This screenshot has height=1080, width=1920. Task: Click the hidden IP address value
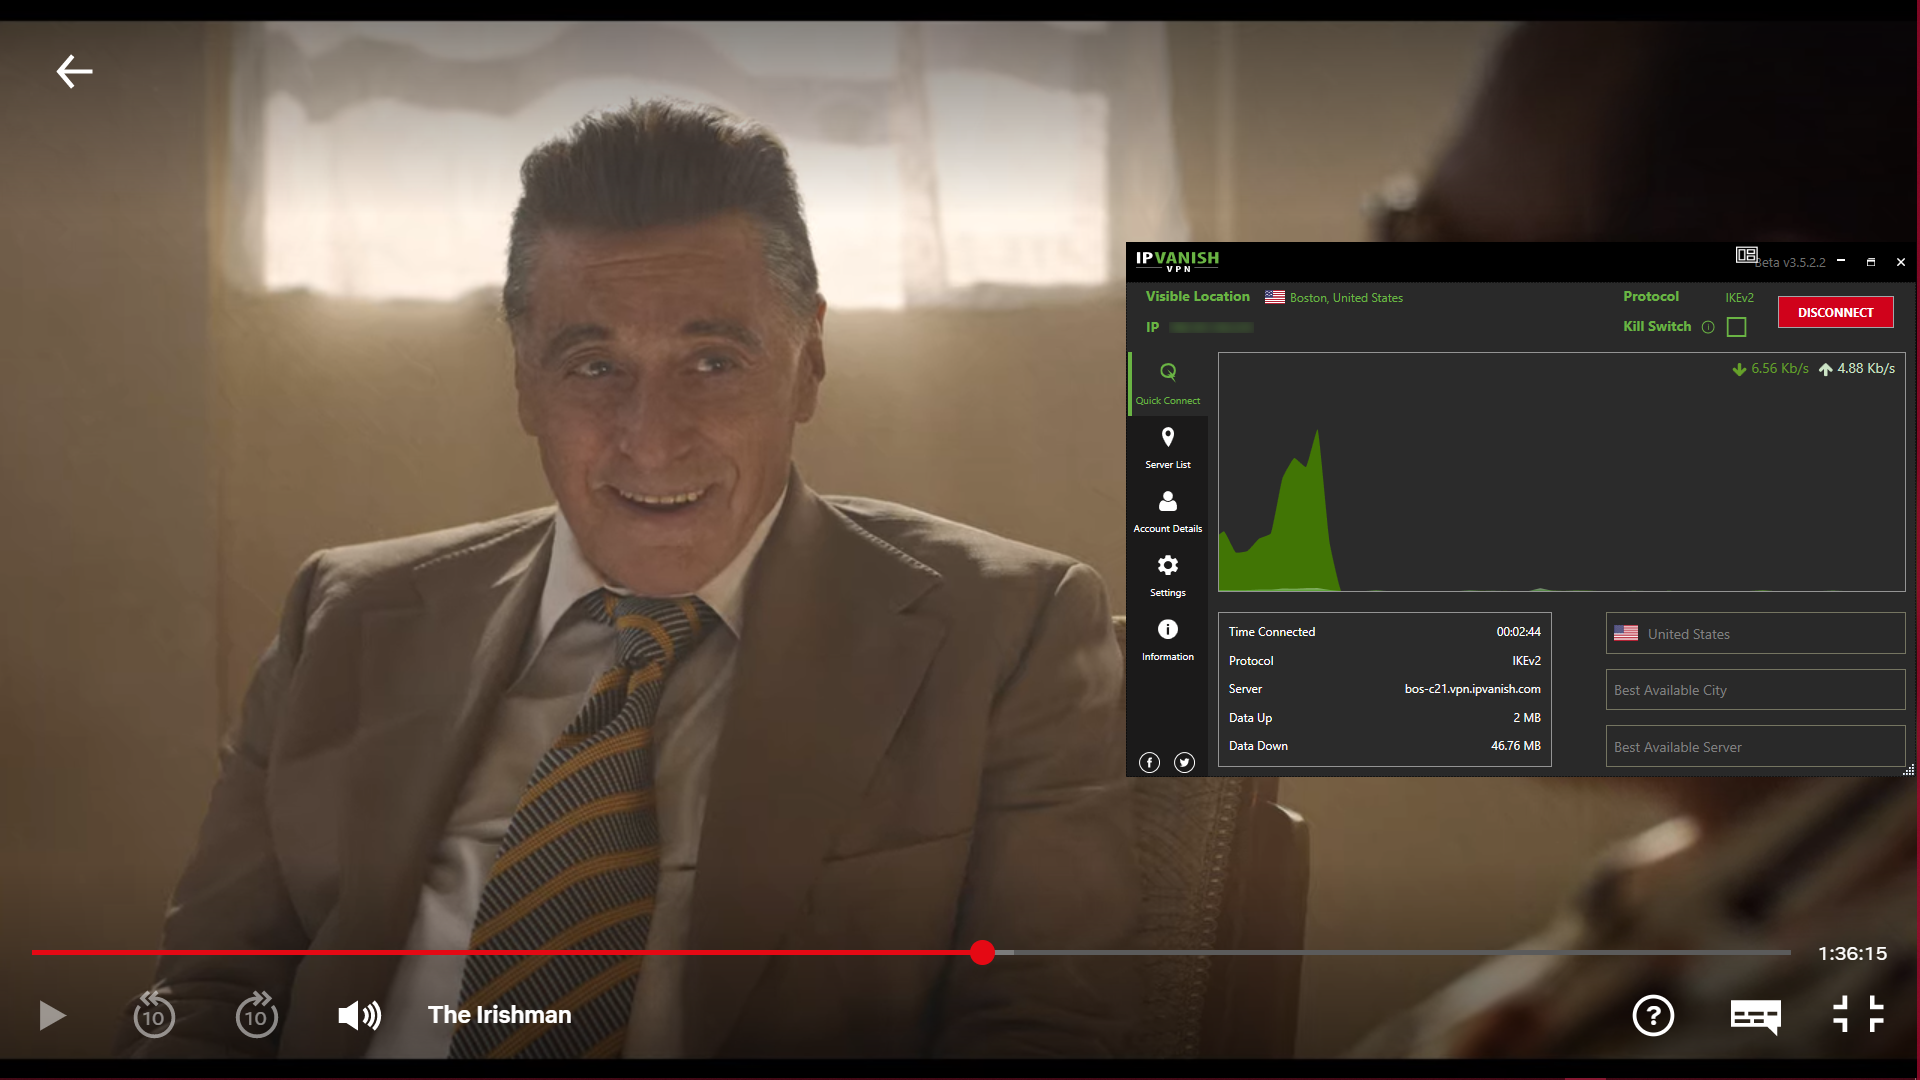pyautogui.click(x=1211, y=328)
